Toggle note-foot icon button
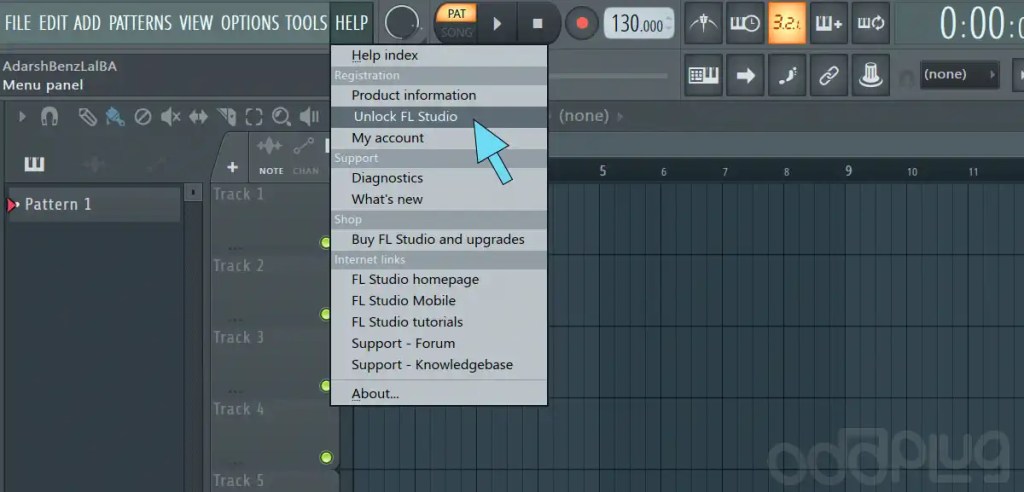Screen dimensions: 1024x492 pos(787,76)
